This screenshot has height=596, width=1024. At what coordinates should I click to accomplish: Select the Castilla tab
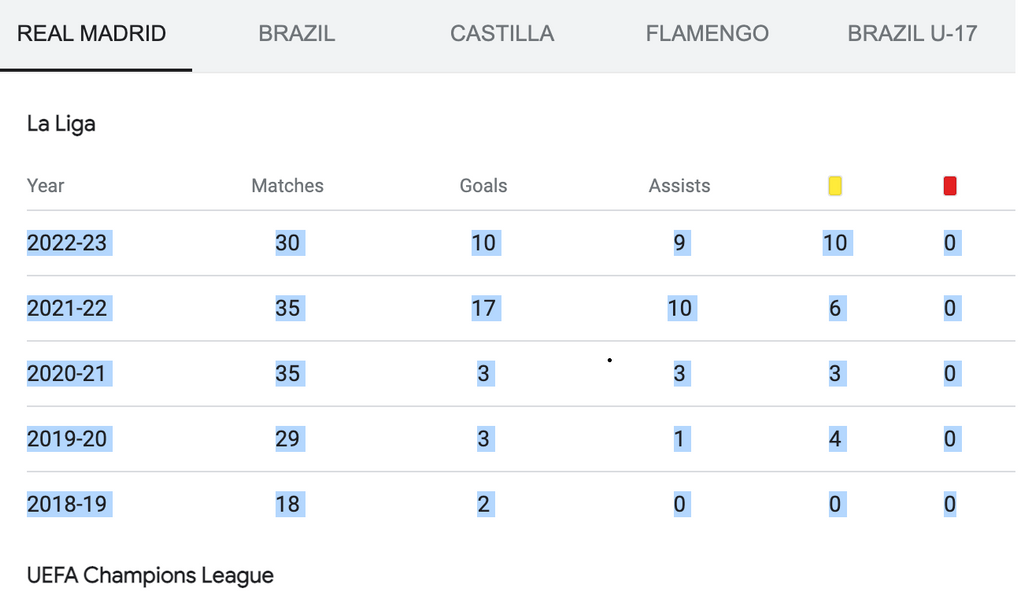pos(502,33)
